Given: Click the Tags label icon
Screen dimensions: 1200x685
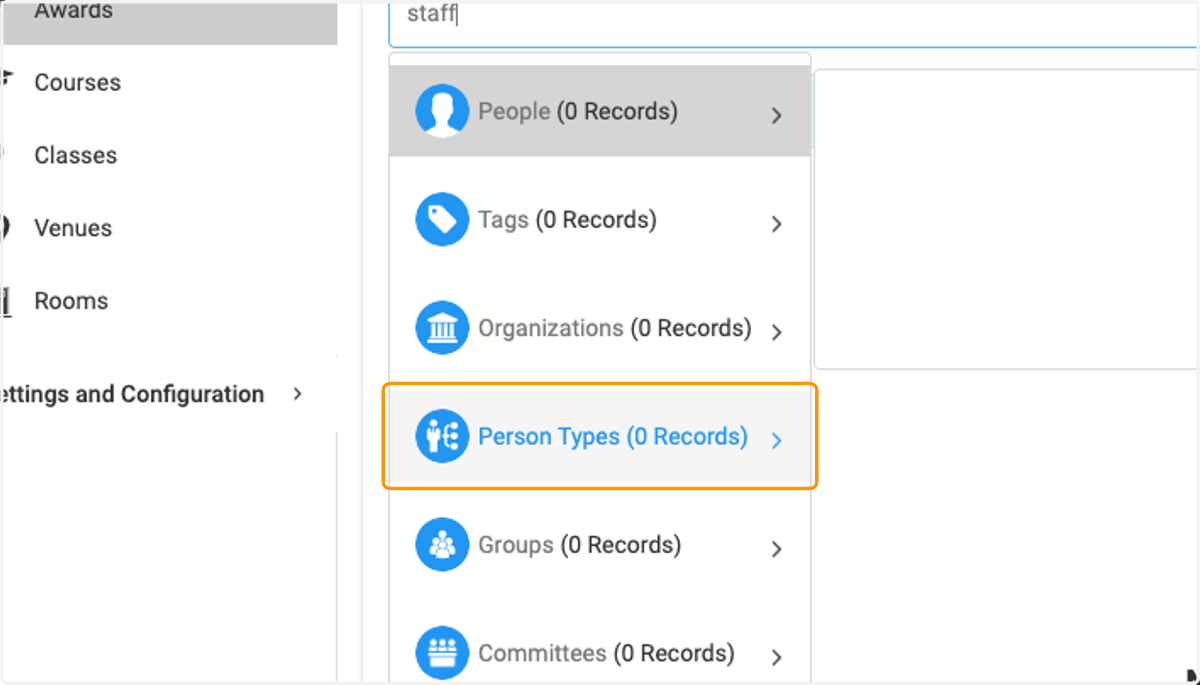Looking at the screenshot, I should (441, 219).
